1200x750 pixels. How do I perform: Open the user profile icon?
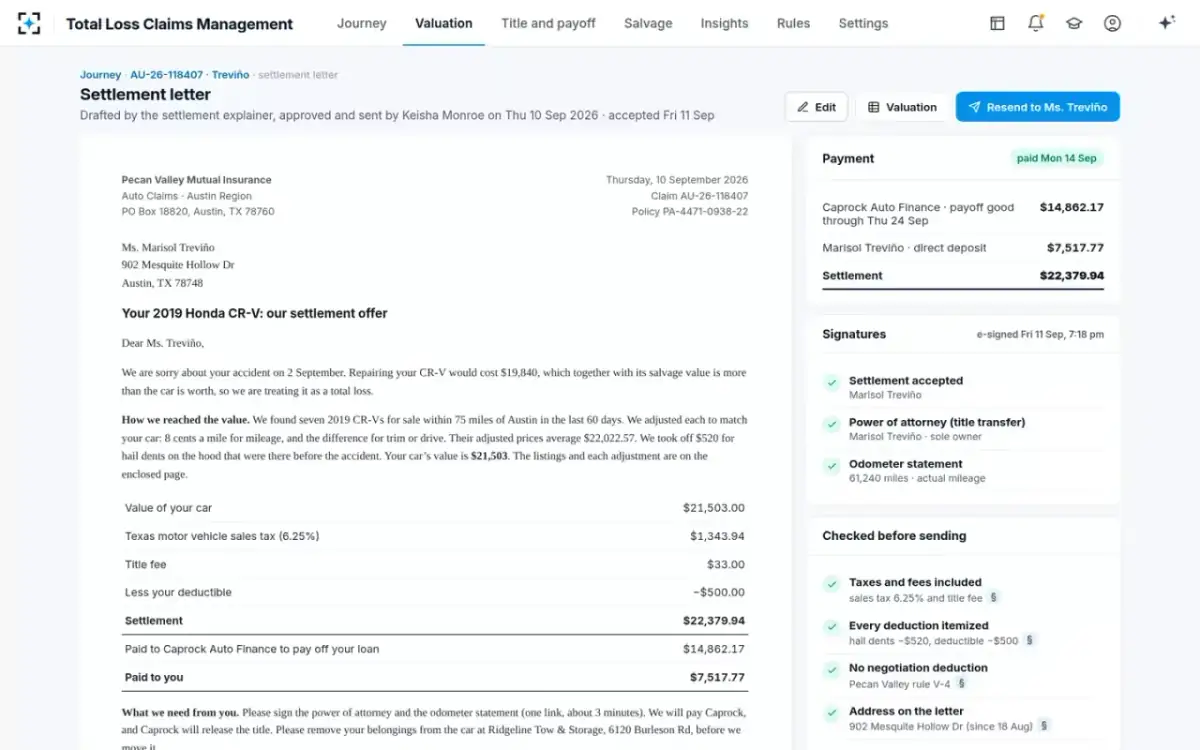pos(1112,23)
